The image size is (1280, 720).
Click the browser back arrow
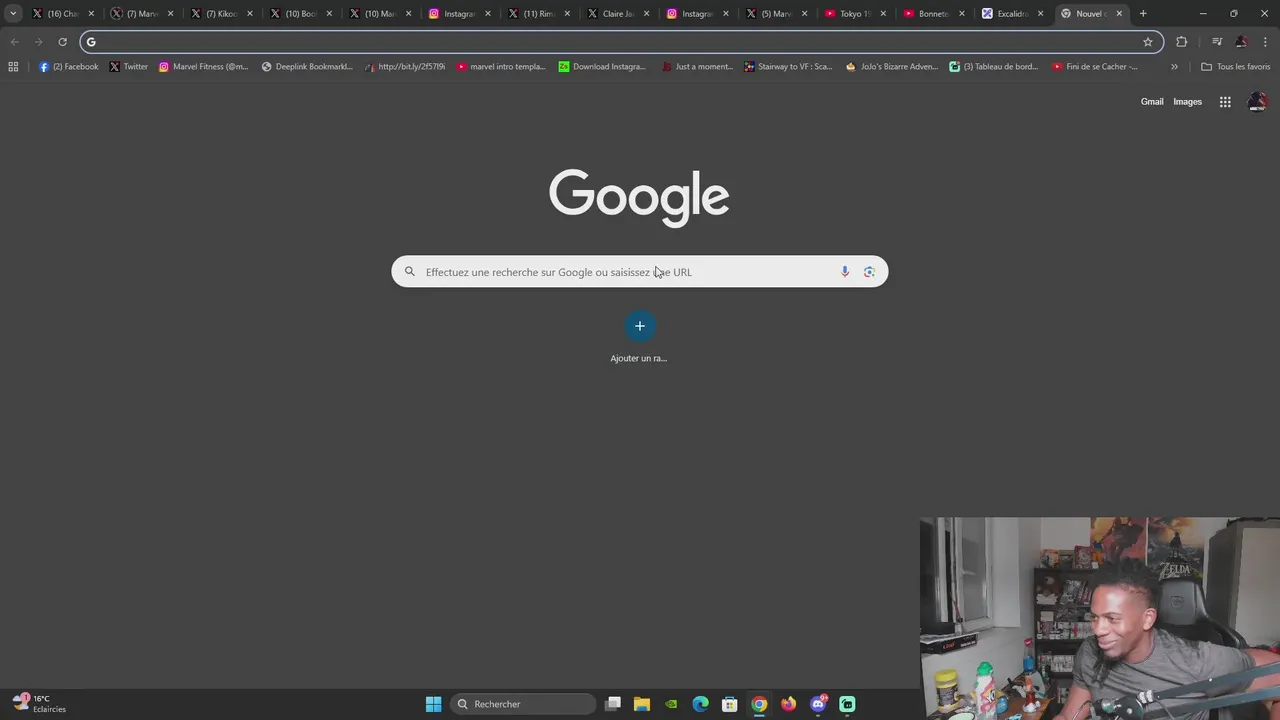pyautogui.click(x=14, y=42)
